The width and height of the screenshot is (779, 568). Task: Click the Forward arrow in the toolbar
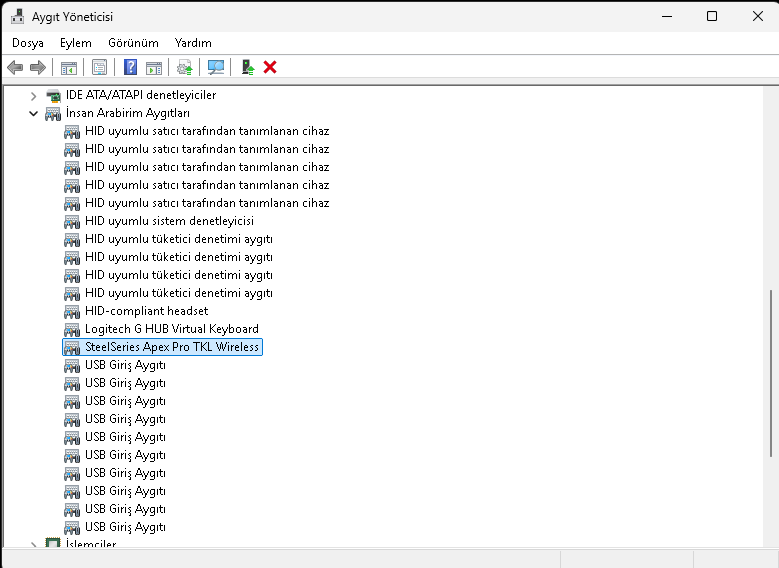pos(38,67)
